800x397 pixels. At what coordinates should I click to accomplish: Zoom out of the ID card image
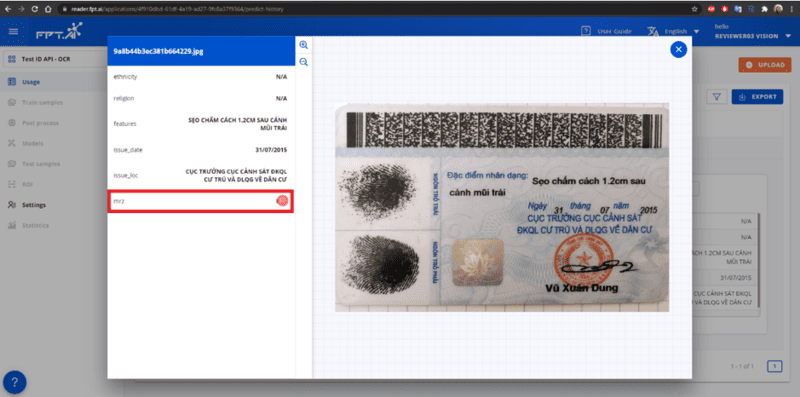pos(304,62)
